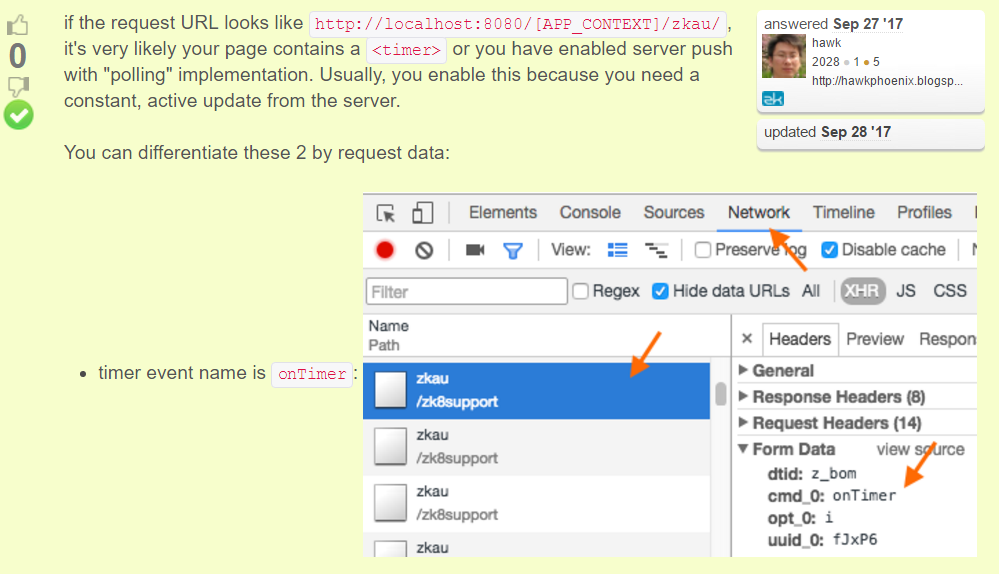
Task: Select the third zkau /zk8support request
Action: 537,504
